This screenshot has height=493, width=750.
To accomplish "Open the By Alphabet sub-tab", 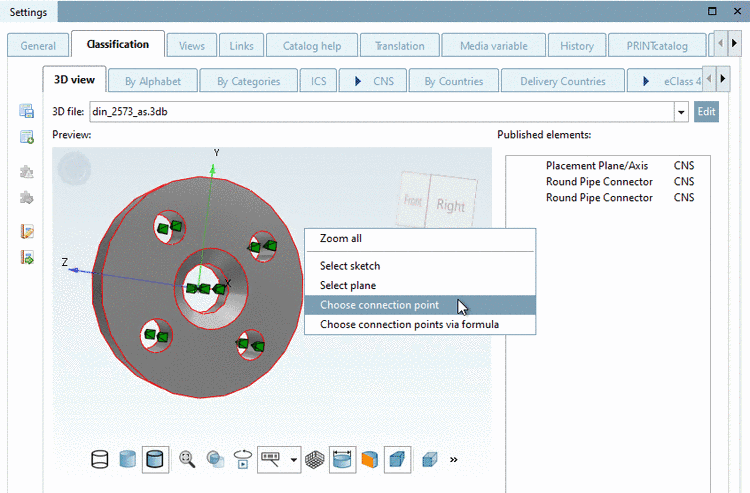I will tap(153, 81).
